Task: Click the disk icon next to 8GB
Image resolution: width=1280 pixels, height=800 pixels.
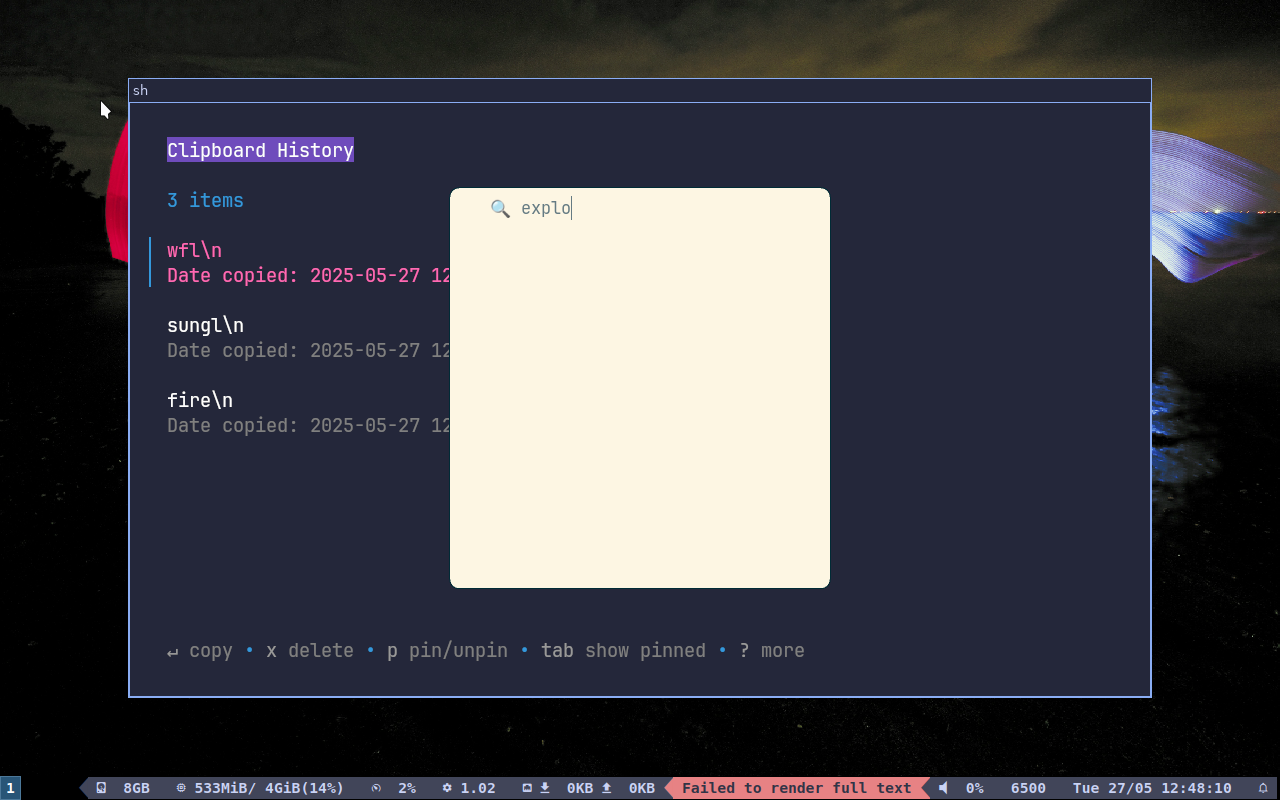Action: [x=101, y=788]
